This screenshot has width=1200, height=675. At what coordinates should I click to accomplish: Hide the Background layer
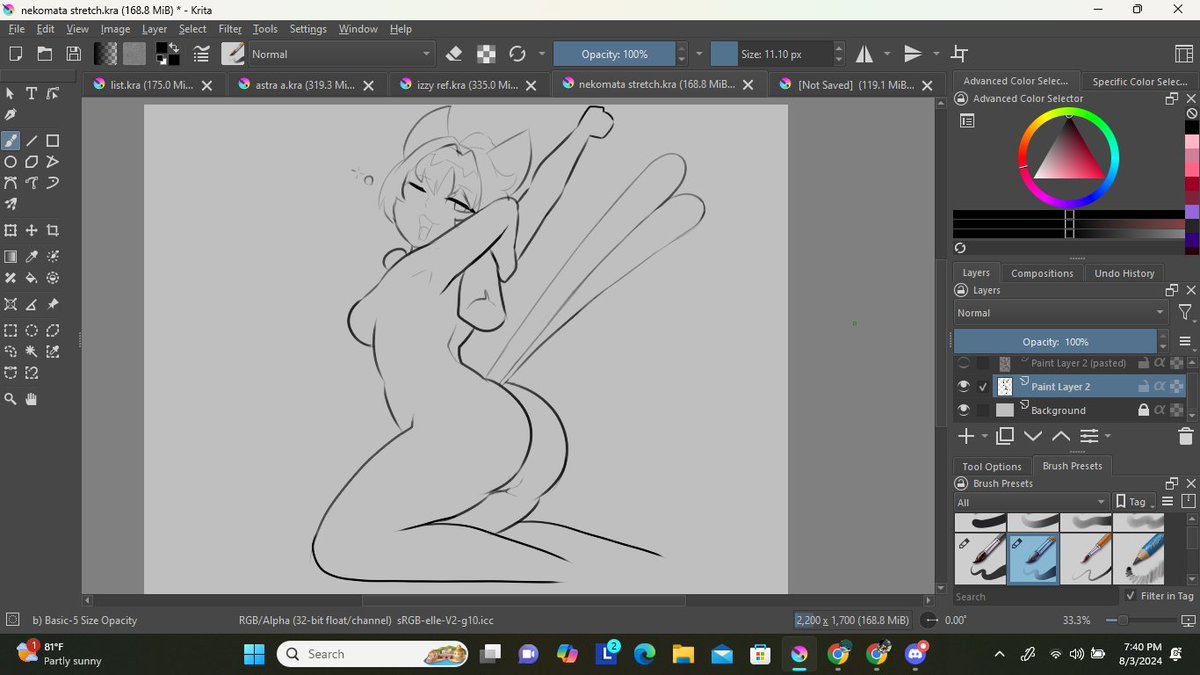coord(964,410)
